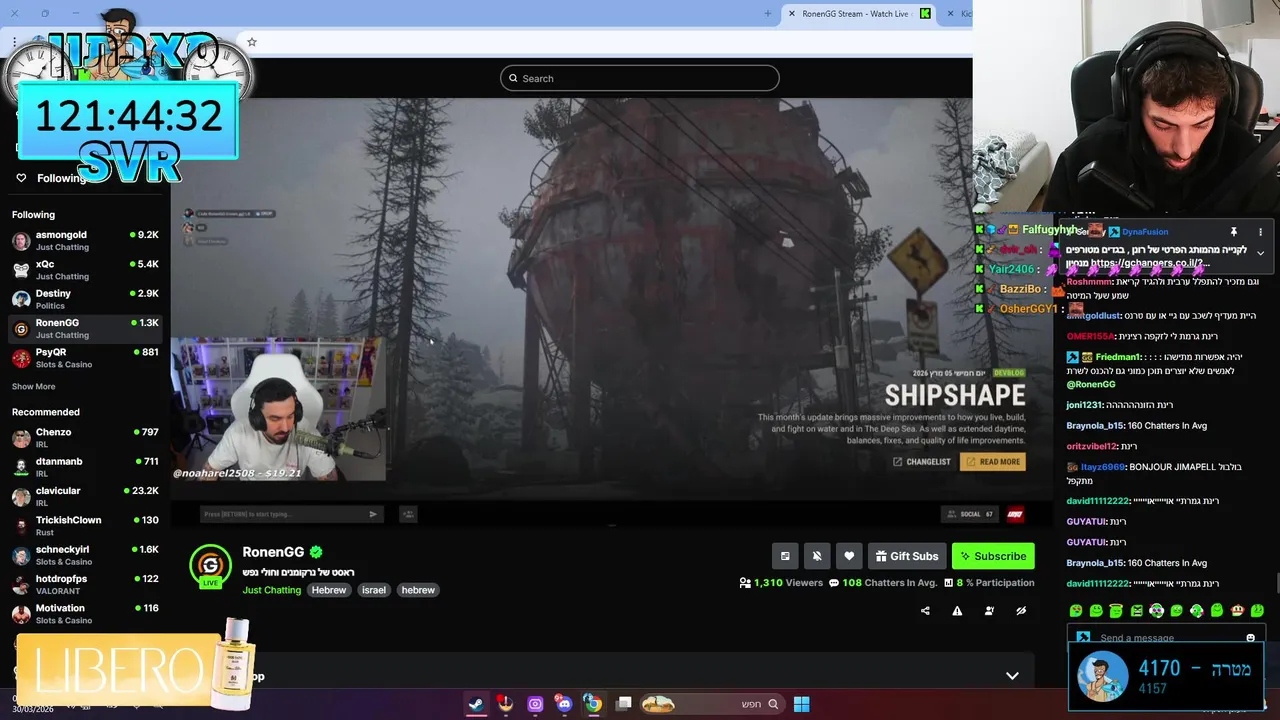Open hotdropfps VALORANT channel
Screen dimensions: 1280x720
pos(85,584)
